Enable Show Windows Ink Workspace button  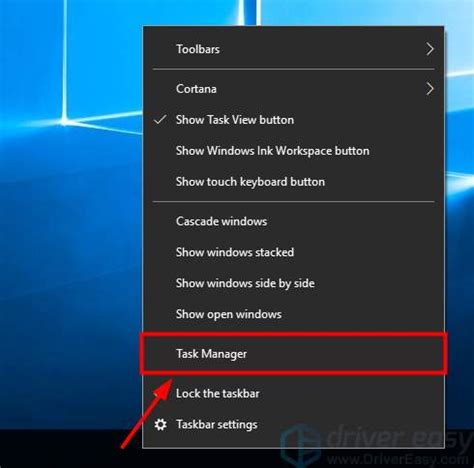(293, 151)
